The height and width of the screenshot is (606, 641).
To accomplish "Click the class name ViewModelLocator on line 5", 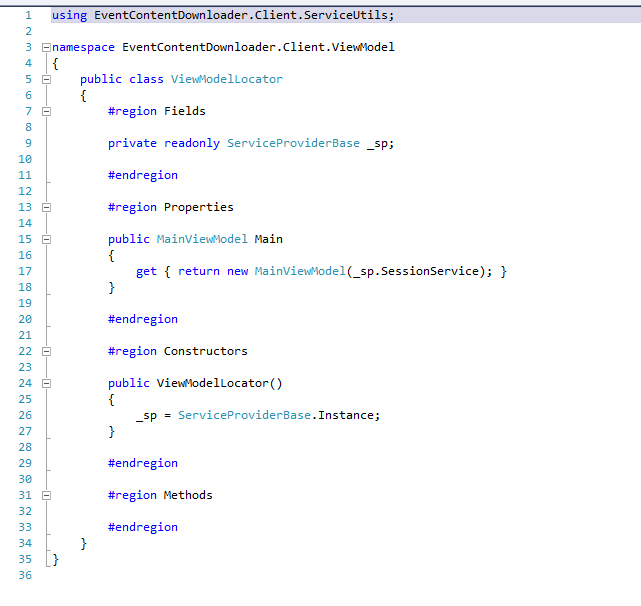I will click(226, 79).
